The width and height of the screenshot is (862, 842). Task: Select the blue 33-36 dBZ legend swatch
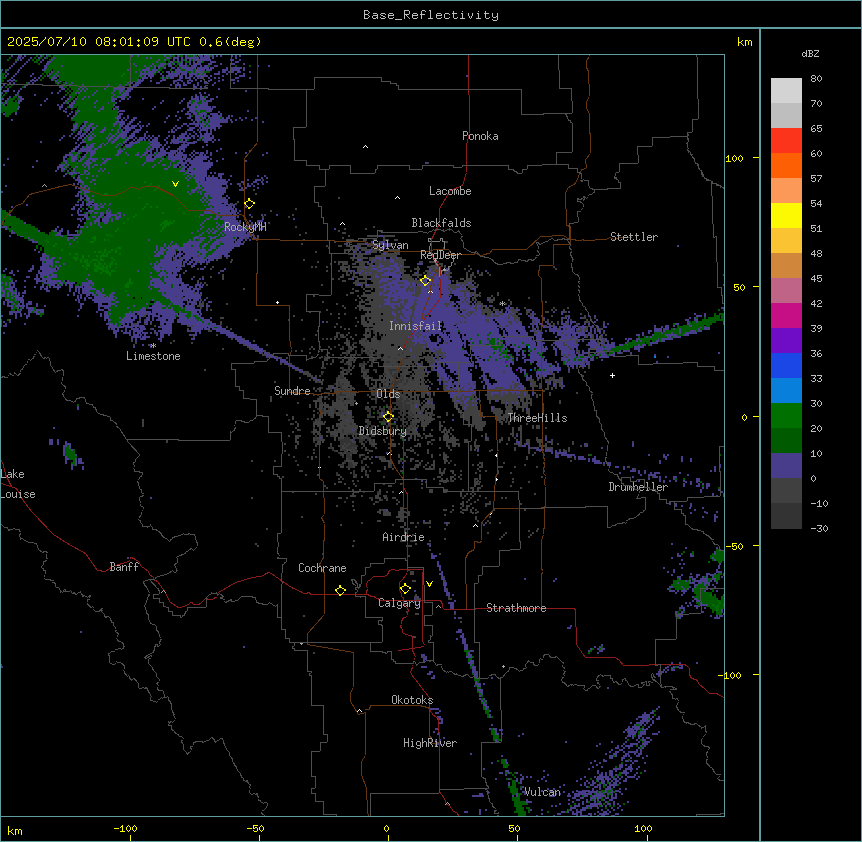coord(786,365)
